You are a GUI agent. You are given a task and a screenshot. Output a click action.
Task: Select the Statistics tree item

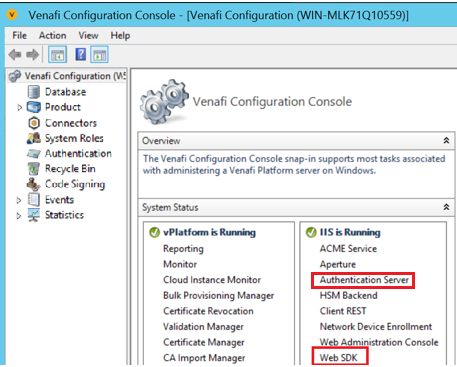pos(64,215)
